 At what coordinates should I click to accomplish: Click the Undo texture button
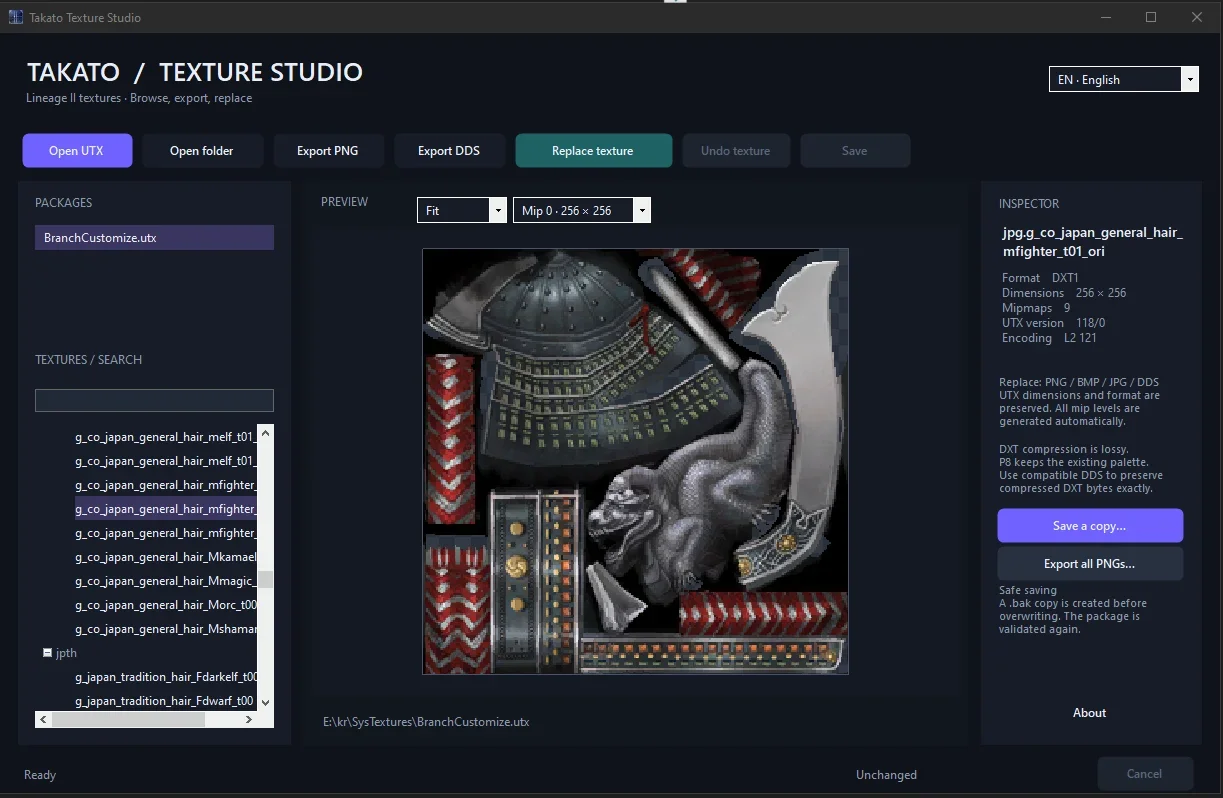(736, 151)
